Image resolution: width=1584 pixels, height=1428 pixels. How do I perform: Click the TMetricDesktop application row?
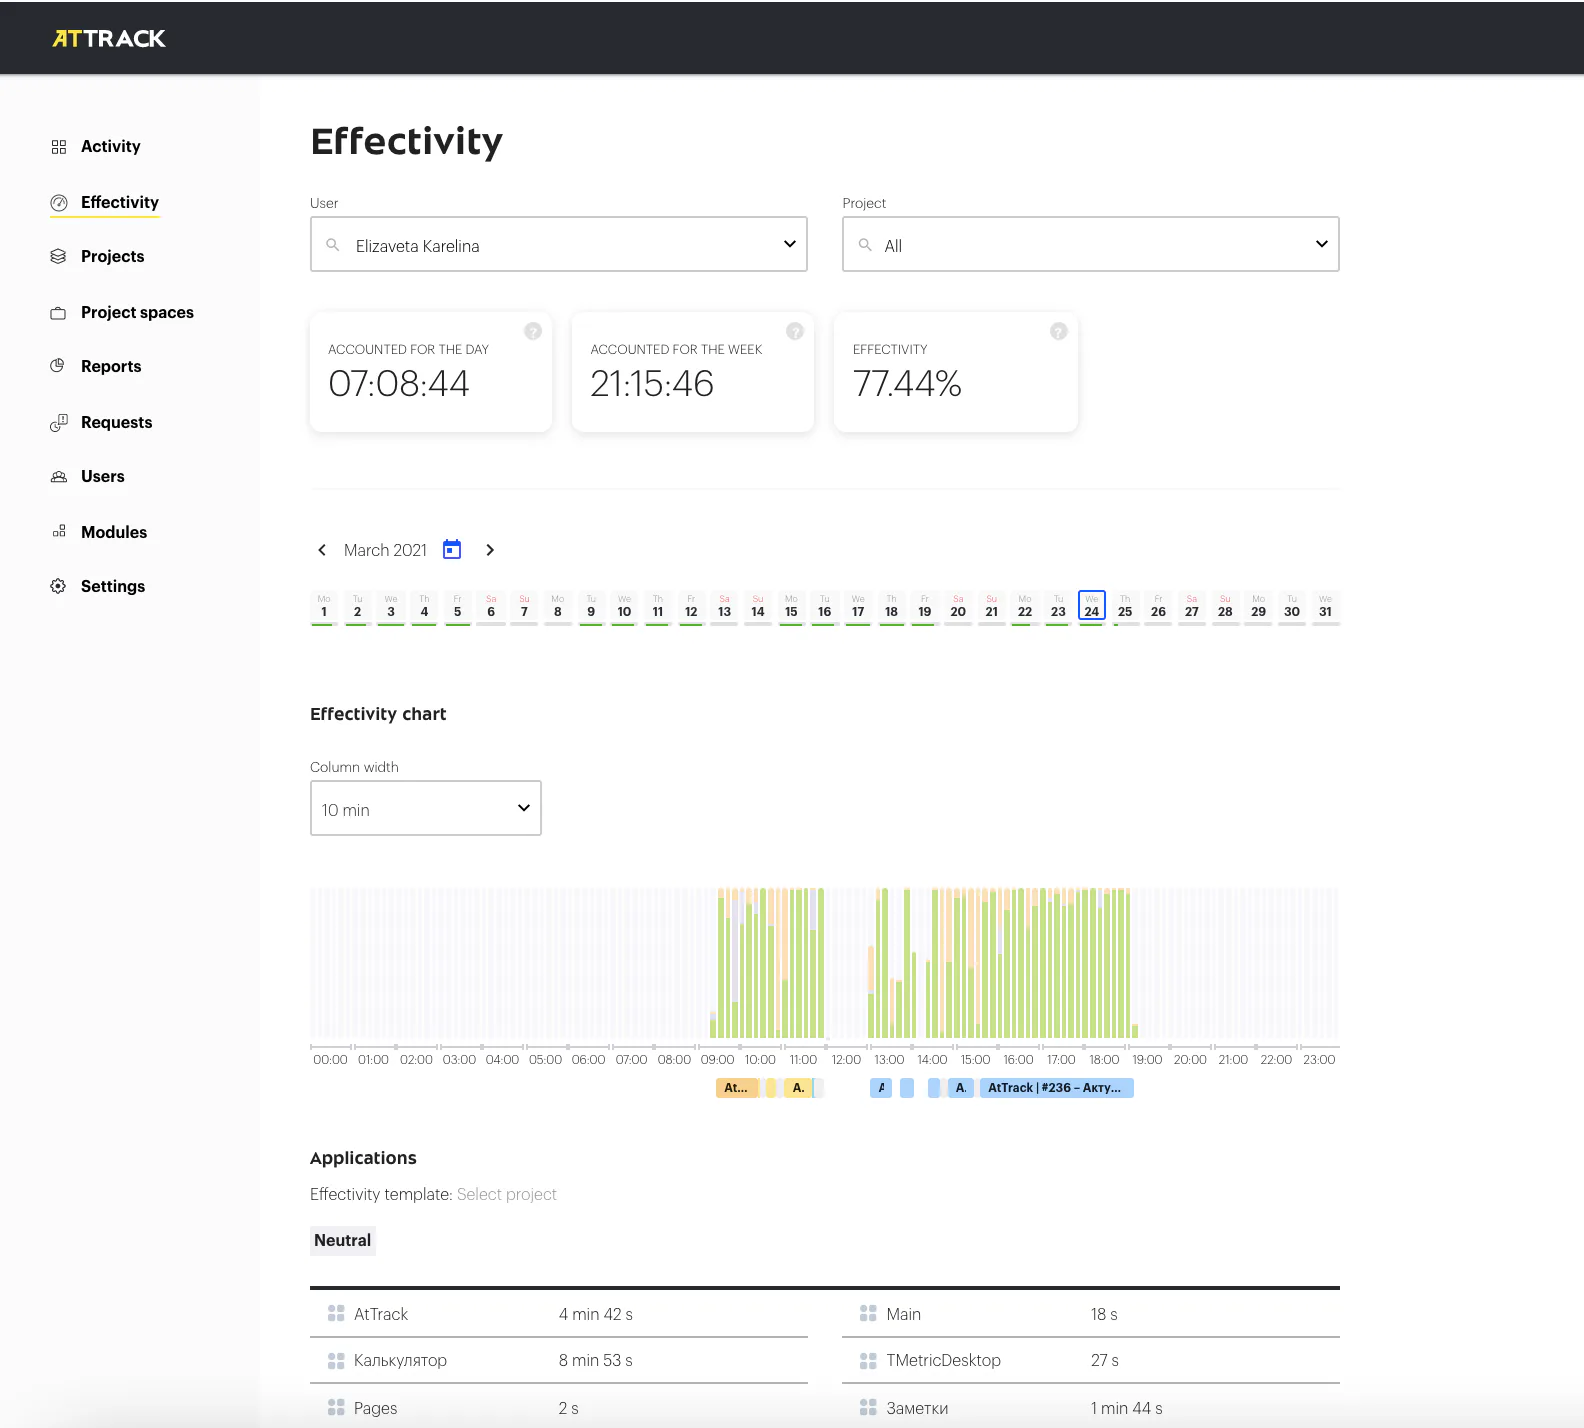(1091, 1360)
